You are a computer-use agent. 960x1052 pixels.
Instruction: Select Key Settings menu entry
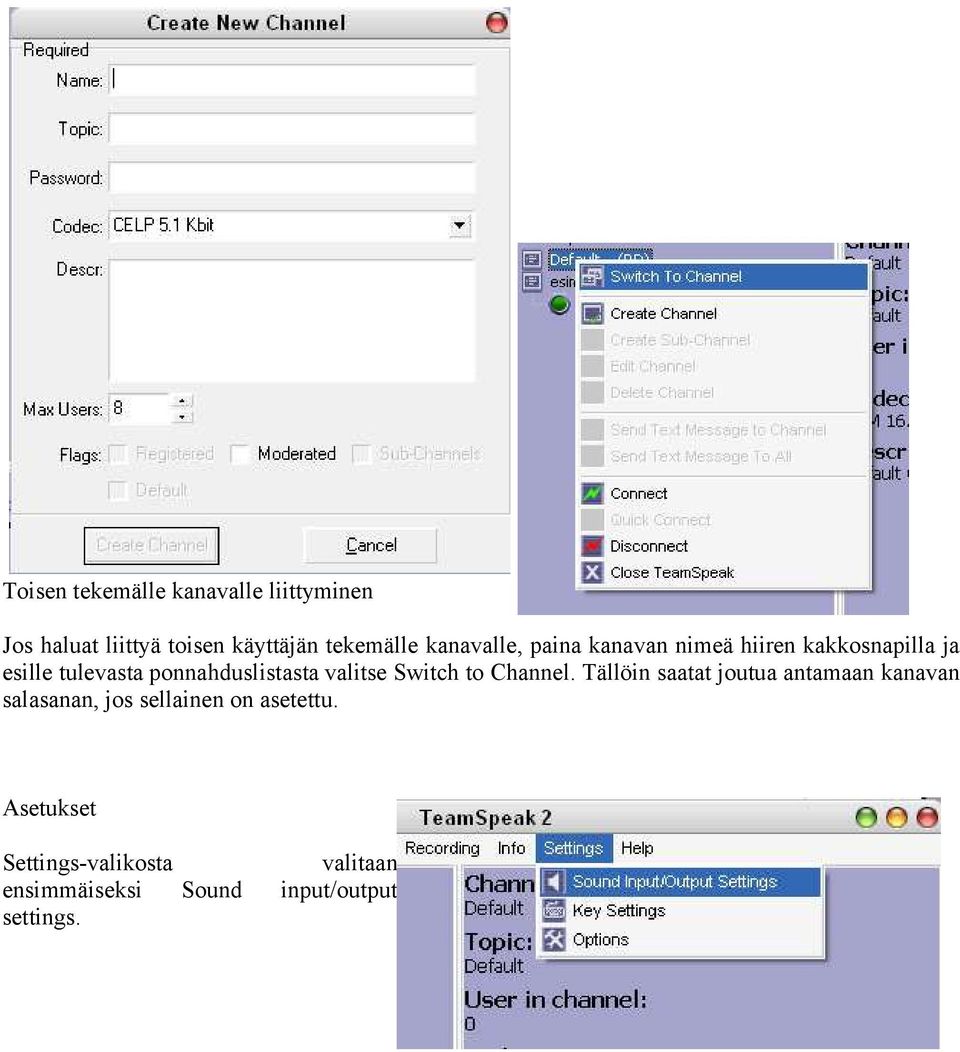(x=680, y=910)
